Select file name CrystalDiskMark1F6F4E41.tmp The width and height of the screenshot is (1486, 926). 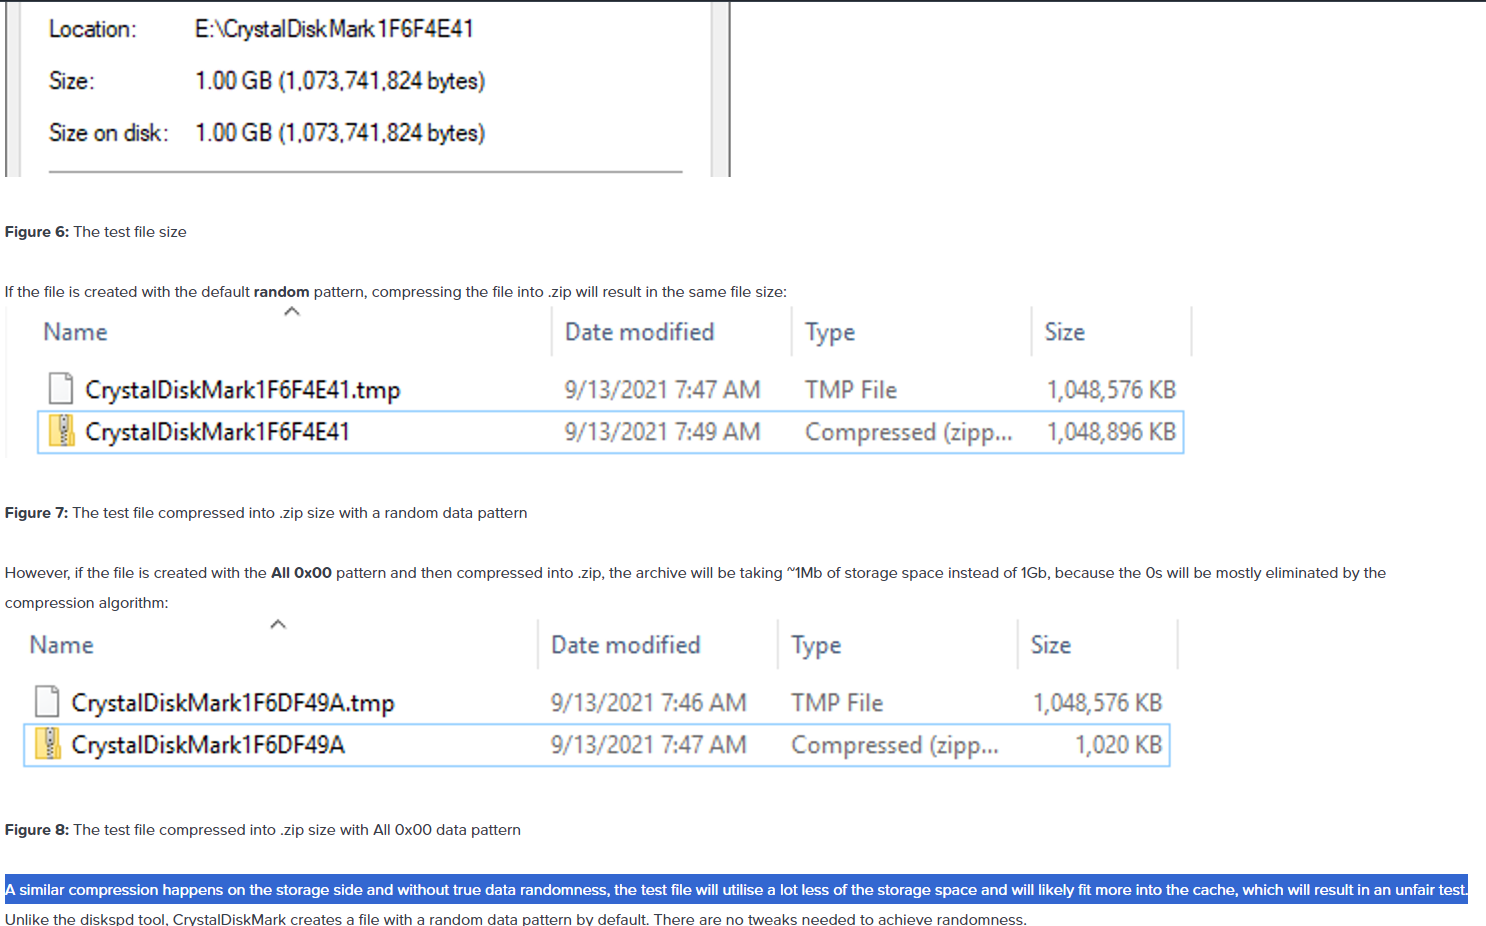(x=243, y=390)
